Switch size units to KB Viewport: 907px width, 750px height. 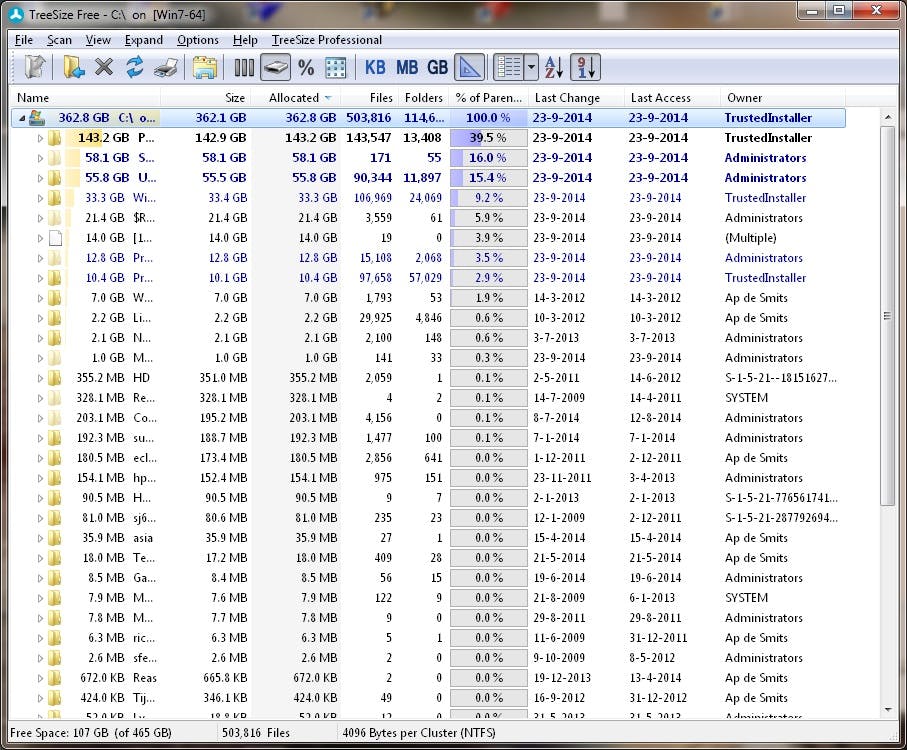click(x=375, y=67)
